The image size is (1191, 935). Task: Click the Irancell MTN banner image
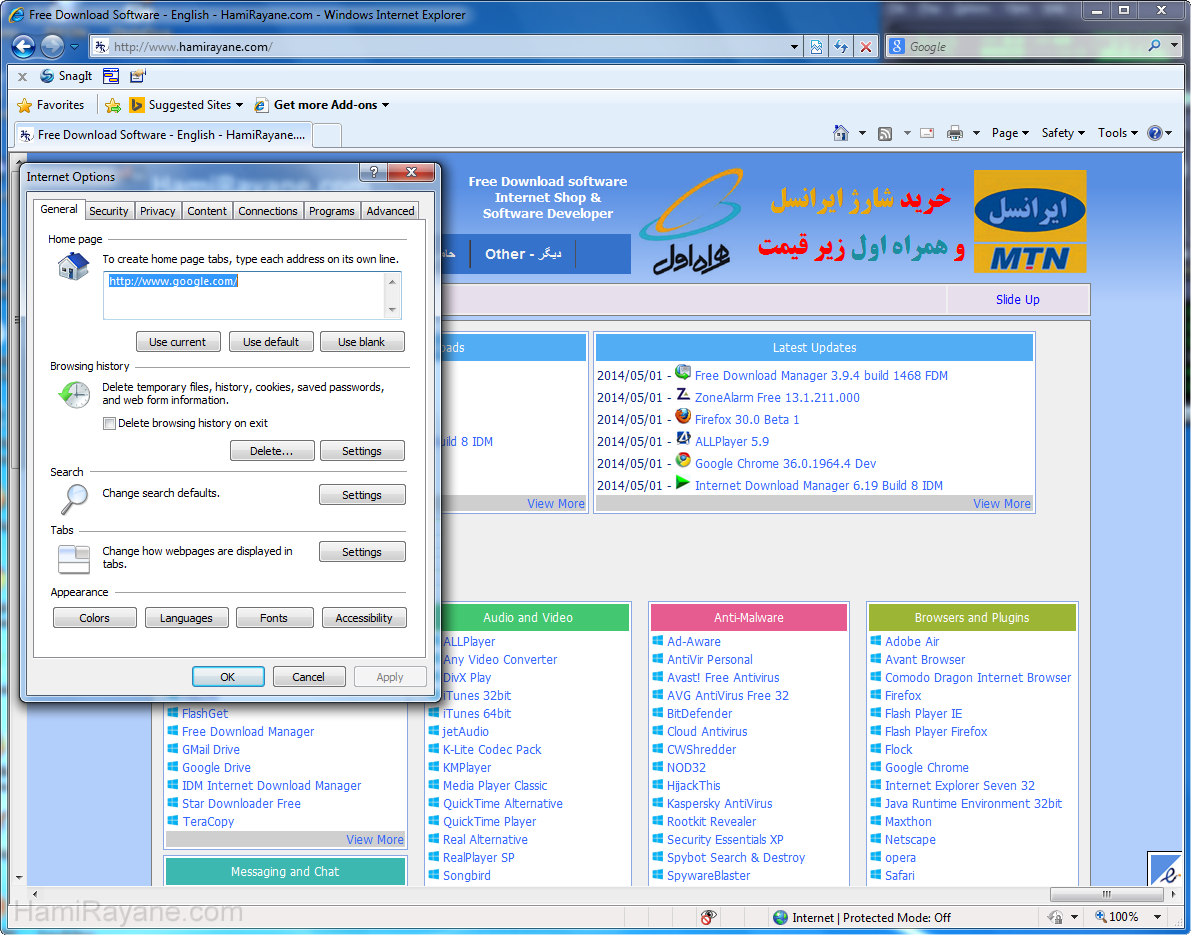pyautogui.click(x=1029, y=221)
